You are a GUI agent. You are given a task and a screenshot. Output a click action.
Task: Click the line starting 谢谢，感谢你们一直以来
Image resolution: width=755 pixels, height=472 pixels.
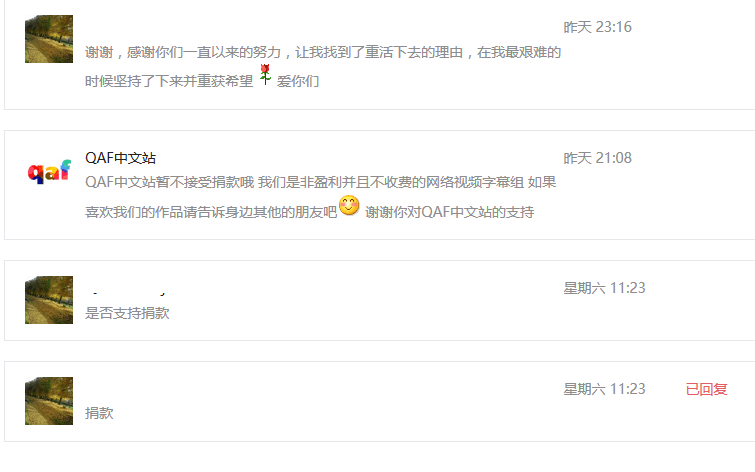(323, 52)
